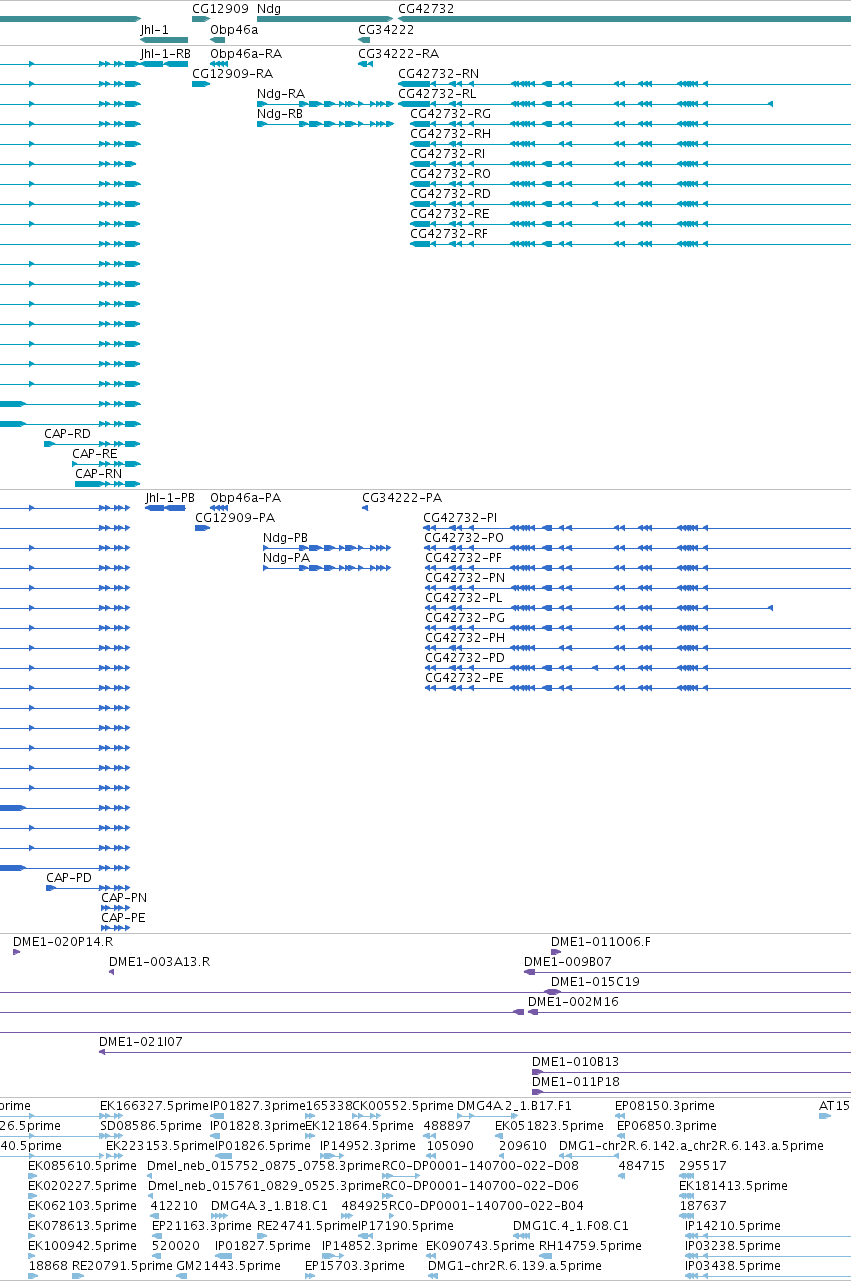Open protein CG42732-PI
The image size is (851, 1281).
[461, 518]
